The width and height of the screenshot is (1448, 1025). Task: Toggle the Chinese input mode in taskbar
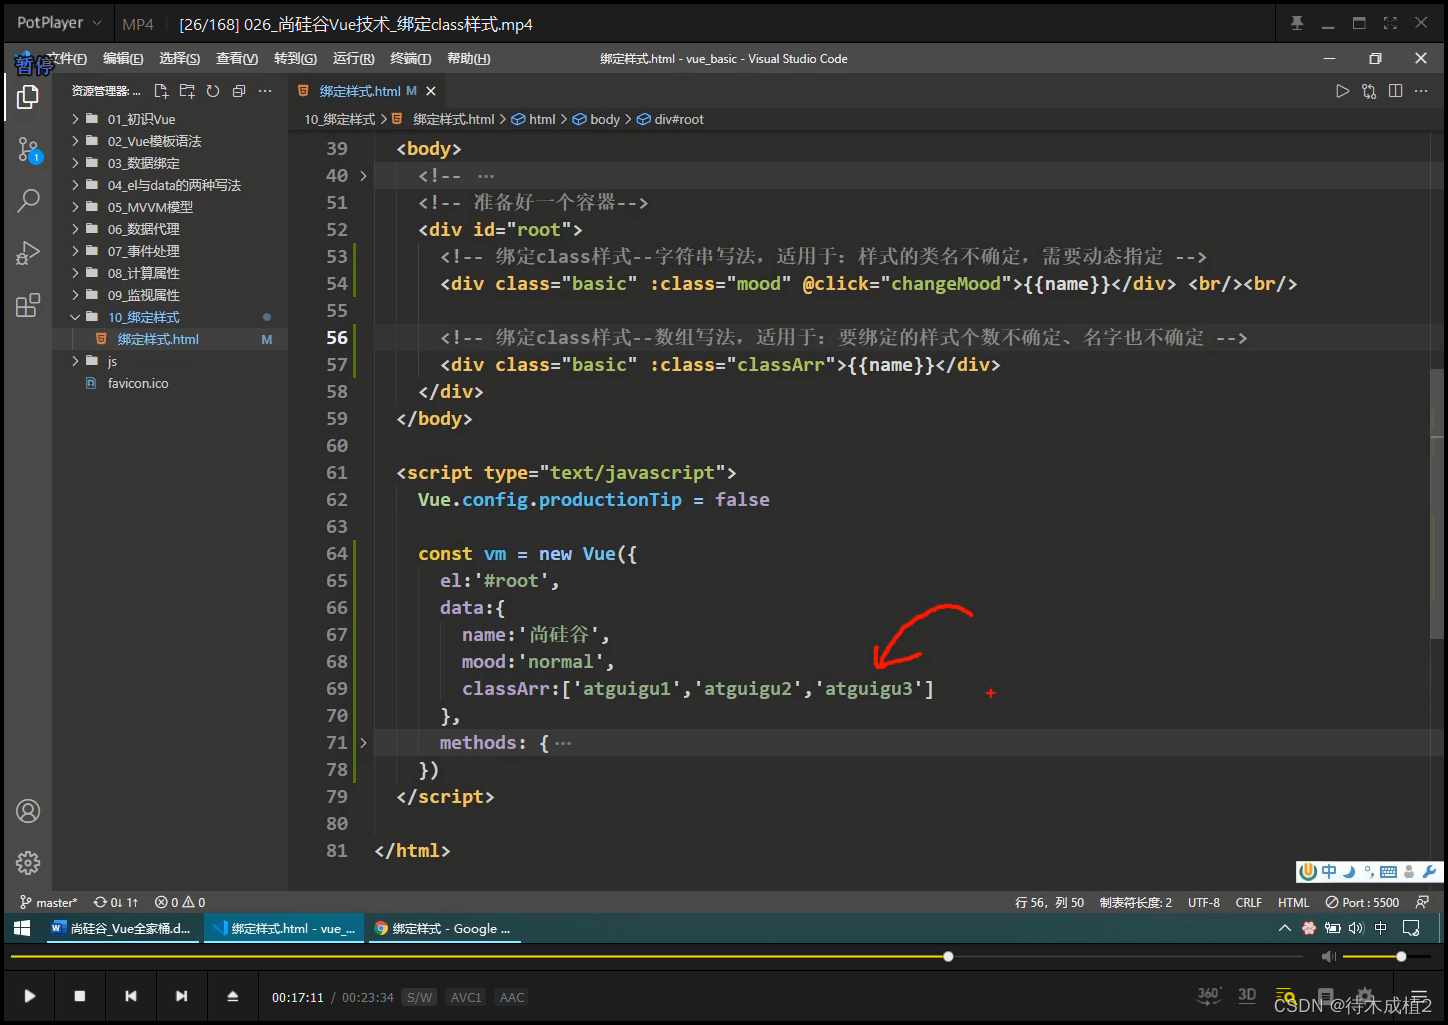1381,928
